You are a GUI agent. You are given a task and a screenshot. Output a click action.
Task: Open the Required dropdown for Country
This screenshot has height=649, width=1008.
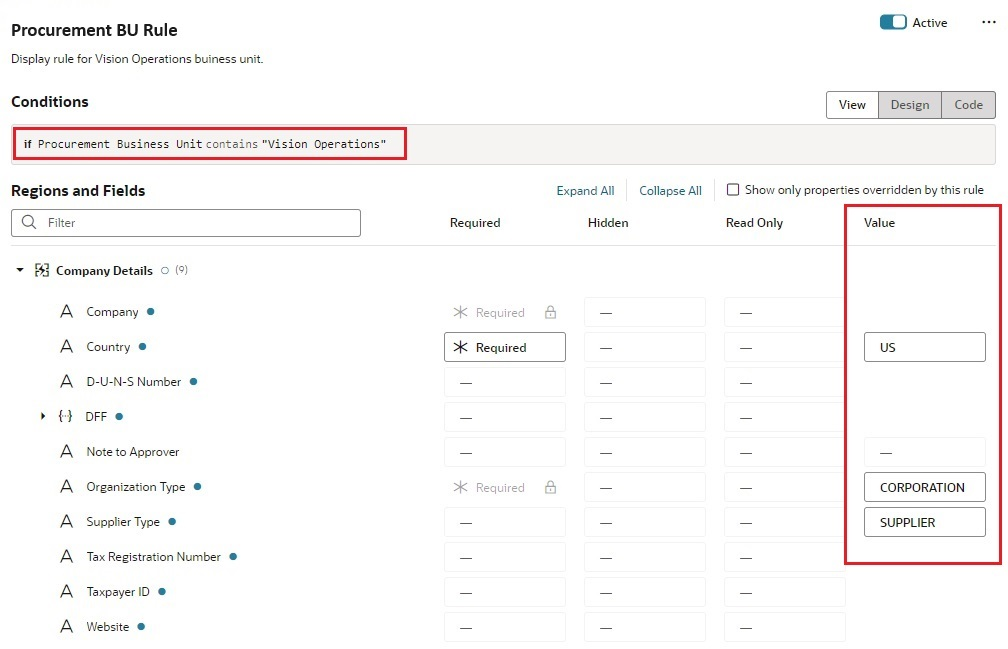pos(505,347)
